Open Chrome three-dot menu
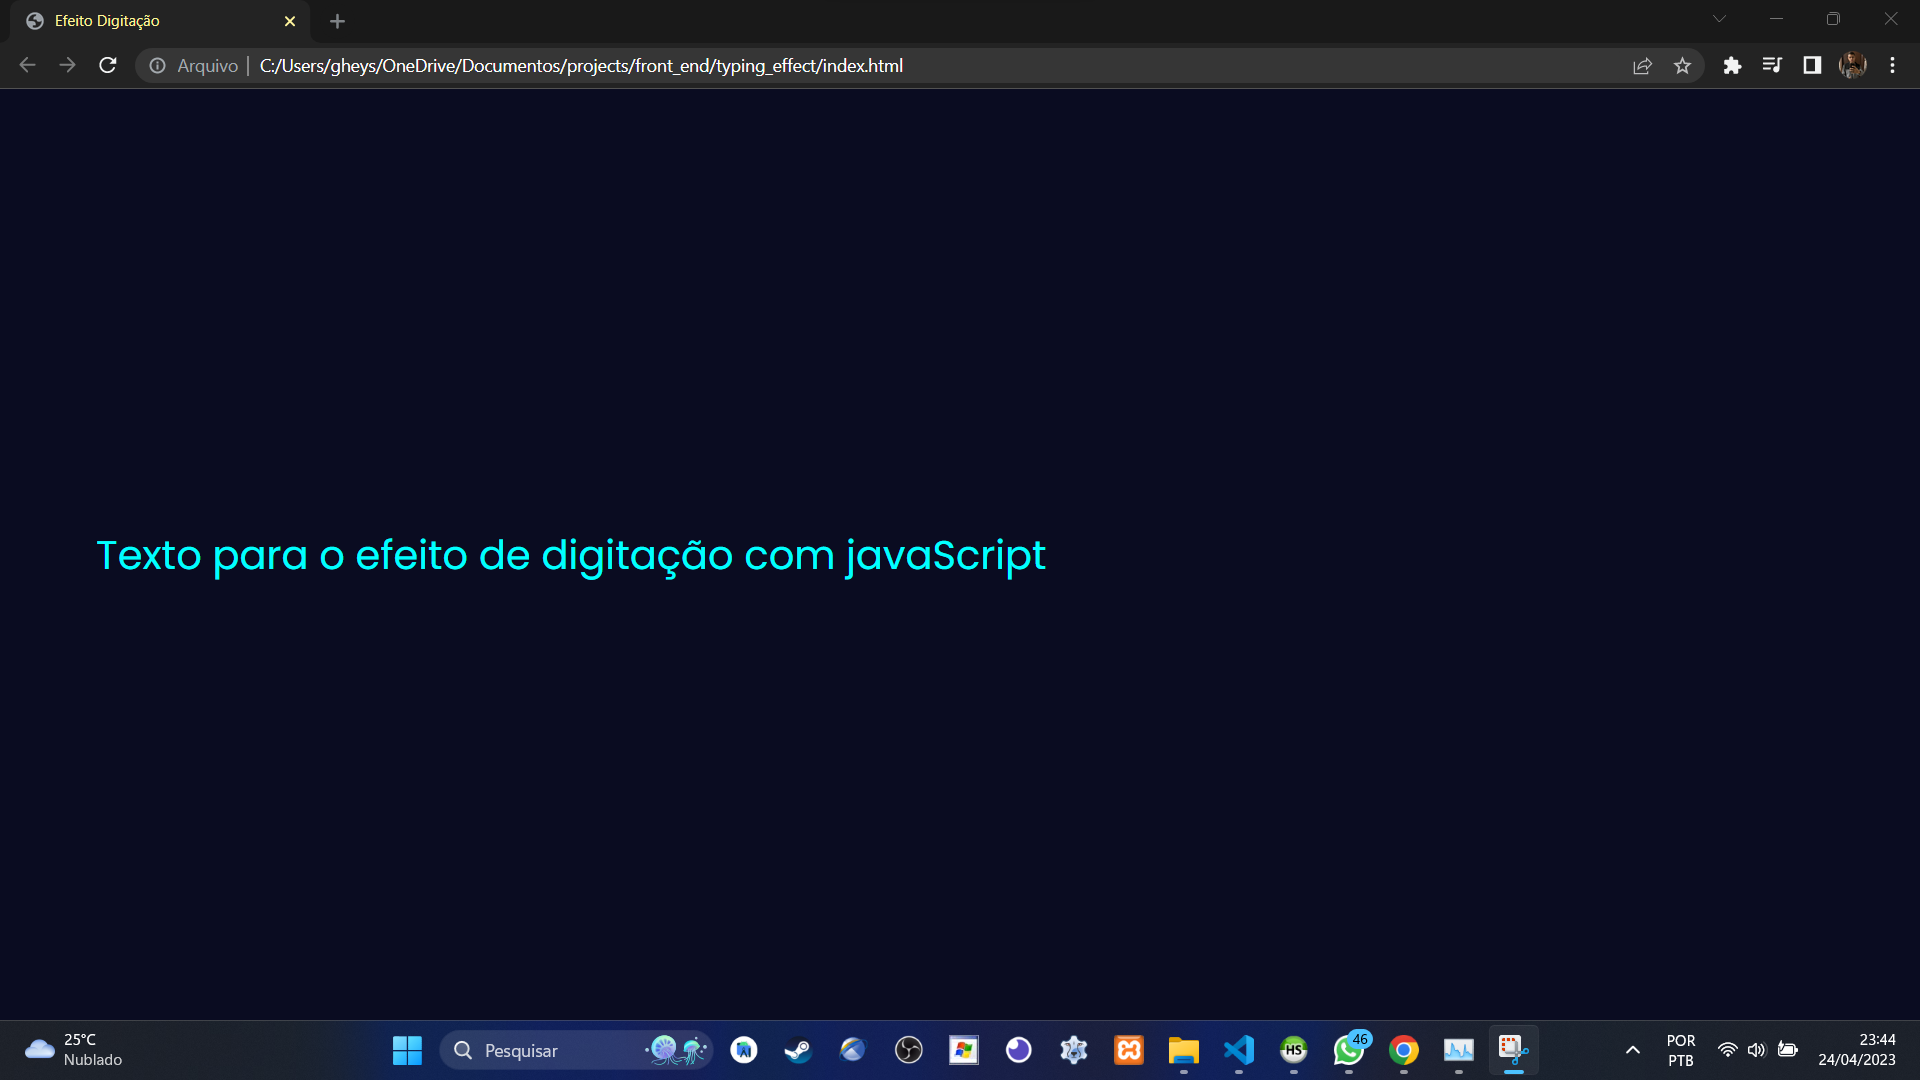The image size is (1920, 1080). (1892, 66)
